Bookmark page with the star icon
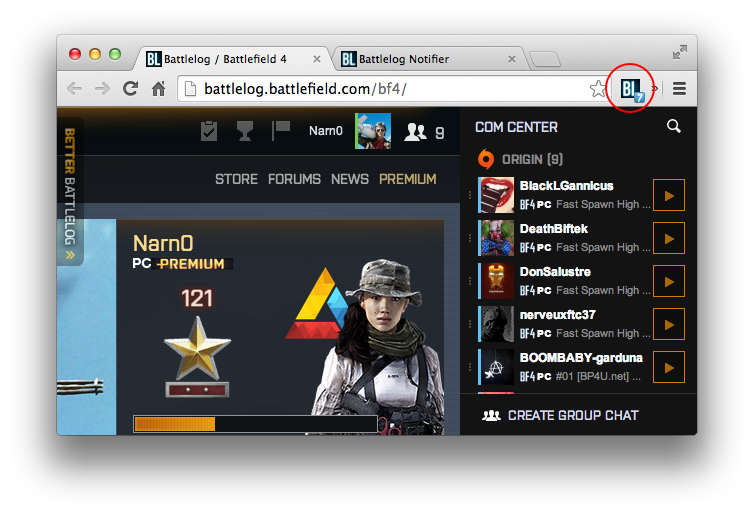 click(598, 89)
